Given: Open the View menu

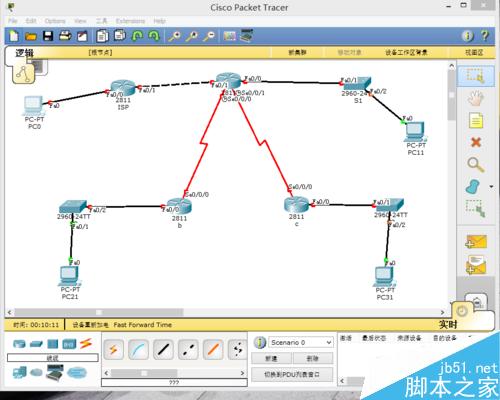Looking at the screenshot, I should pyautogui.click(x=80, y=21).
